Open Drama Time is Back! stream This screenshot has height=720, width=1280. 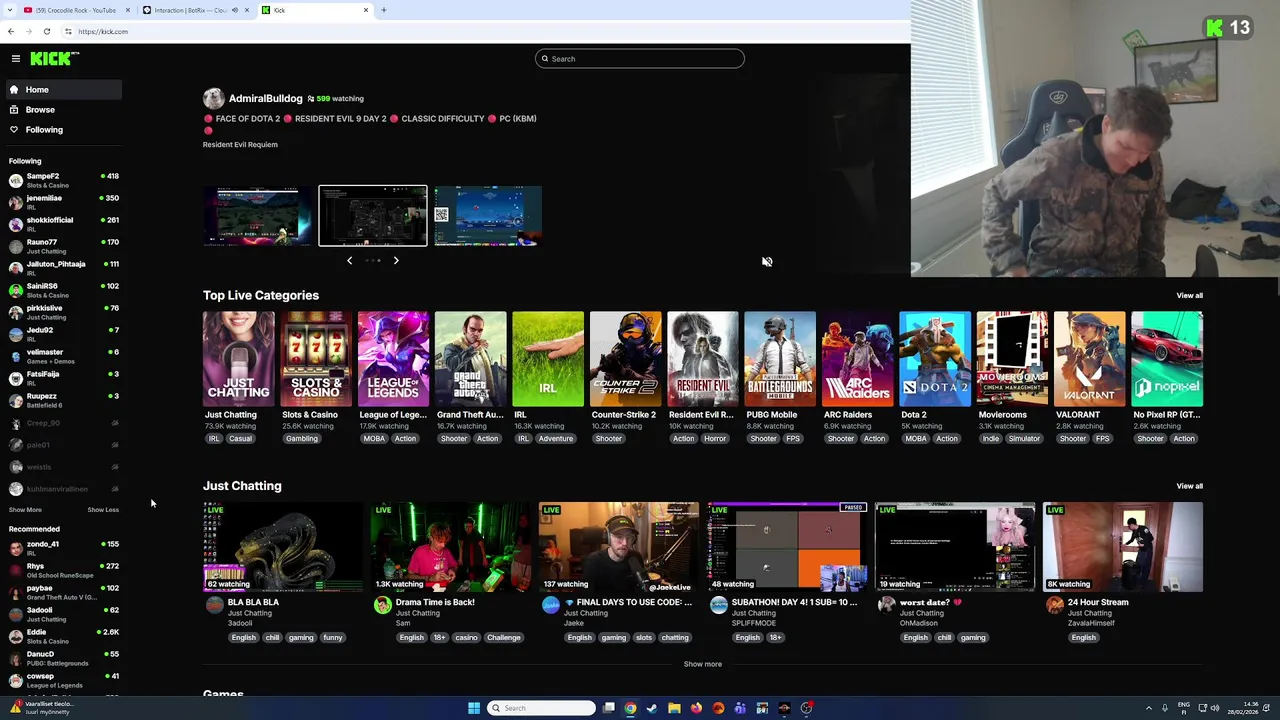tap(451, 547)
